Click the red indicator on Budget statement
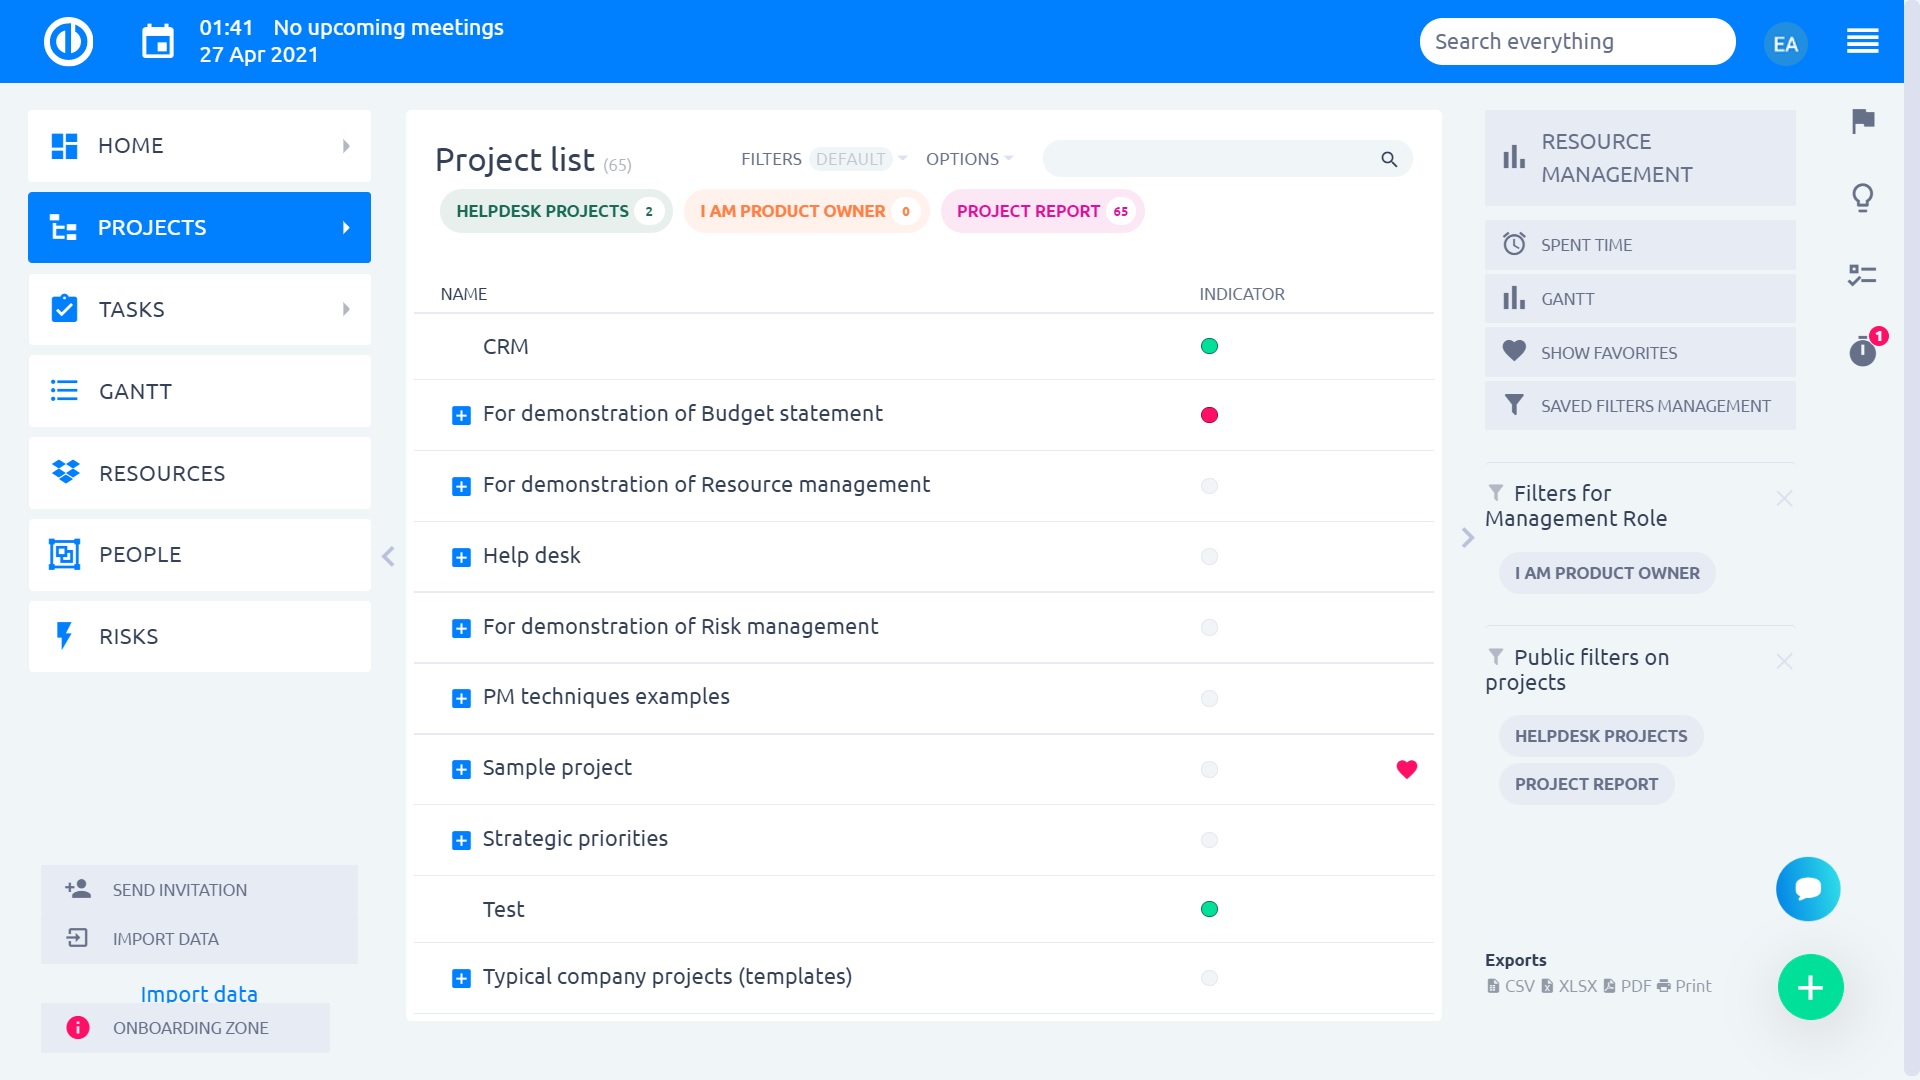The height and width of the screenshot is (1080, 1920). tap(1209, 415)
